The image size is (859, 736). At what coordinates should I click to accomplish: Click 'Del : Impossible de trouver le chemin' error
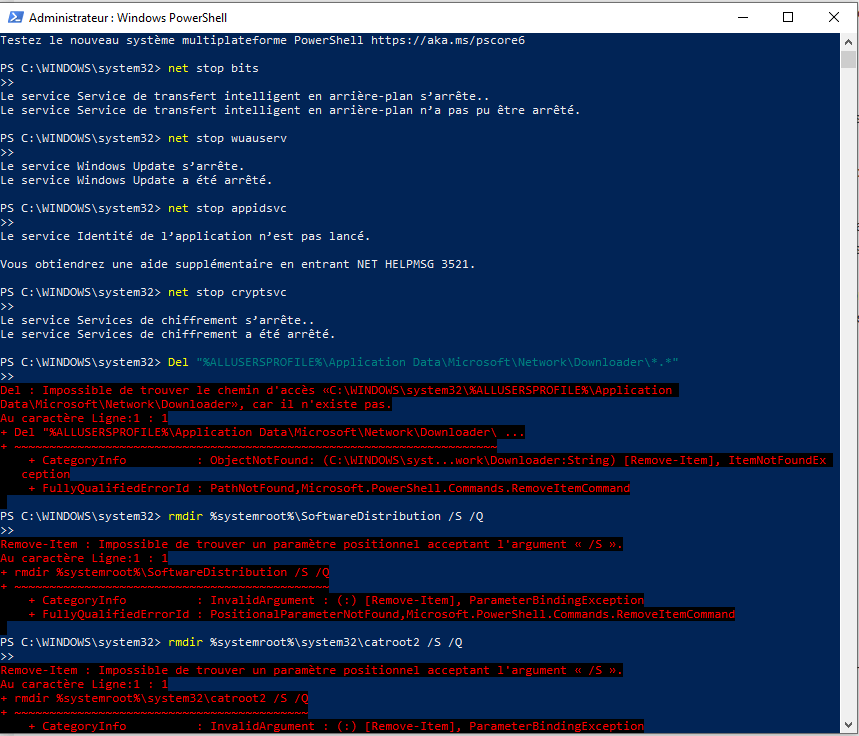339,397
